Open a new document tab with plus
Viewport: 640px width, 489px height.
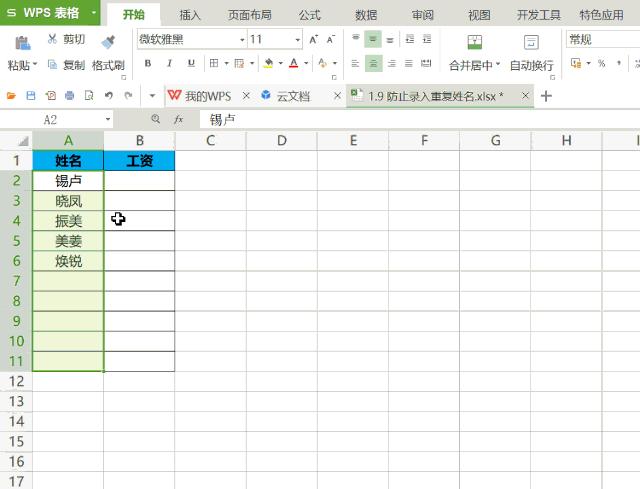(546, 96)
